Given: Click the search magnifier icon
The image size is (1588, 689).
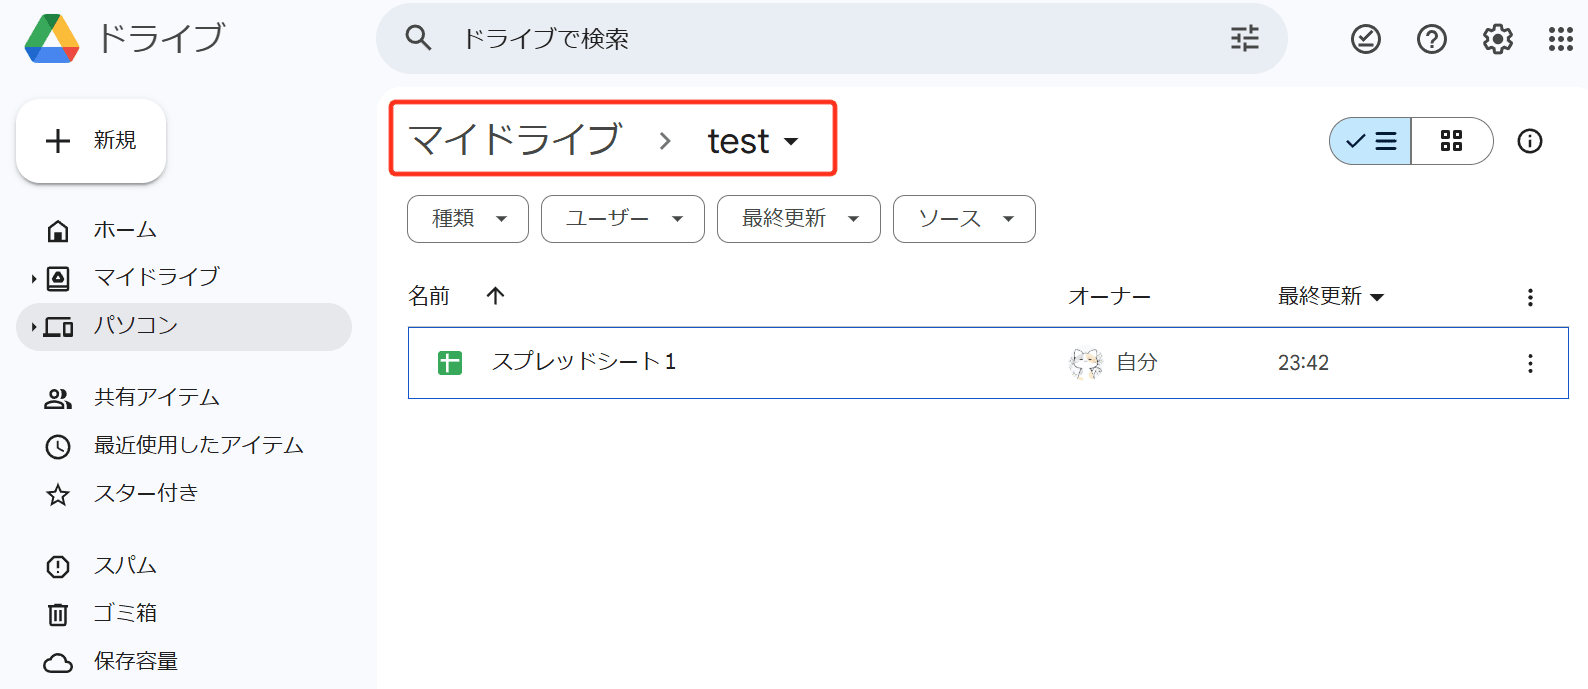Looking at the screenshot, I should (x=418, y=38).
